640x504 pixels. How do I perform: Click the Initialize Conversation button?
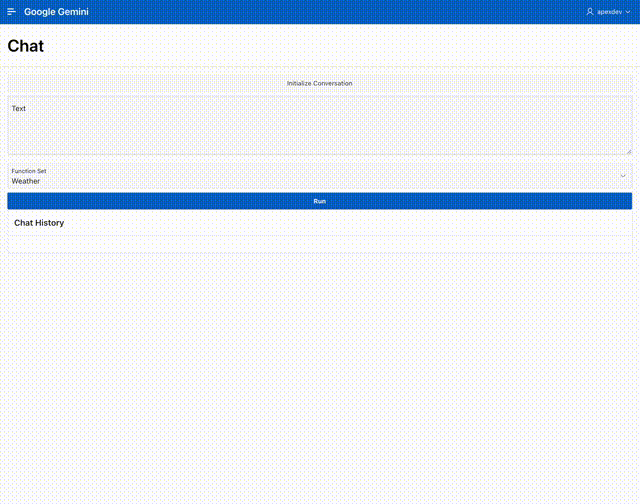tap(320, 83)
